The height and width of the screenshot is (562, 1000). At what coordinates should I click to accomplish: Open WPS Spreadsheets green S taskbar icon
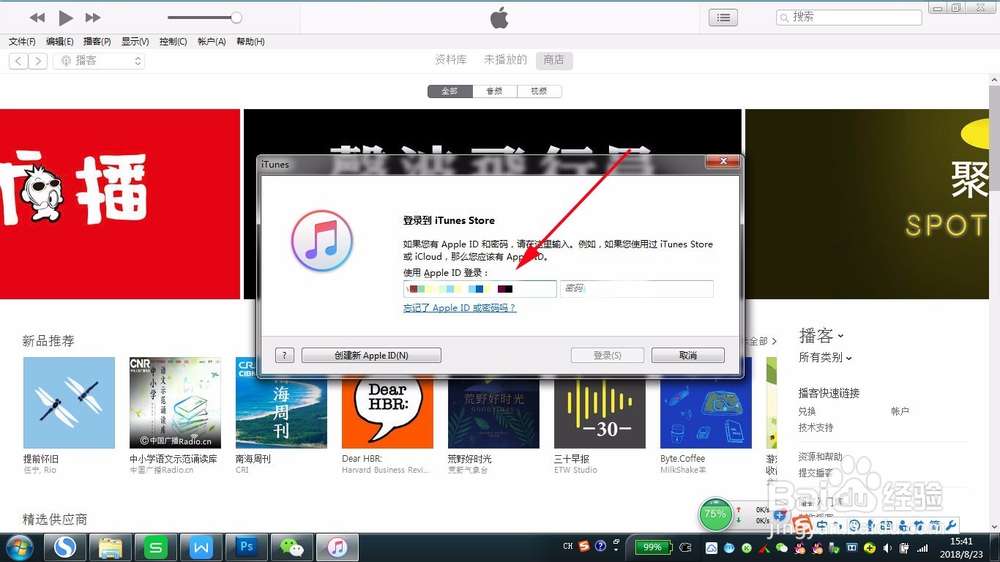pyautogui.click(x=156, y=547)
